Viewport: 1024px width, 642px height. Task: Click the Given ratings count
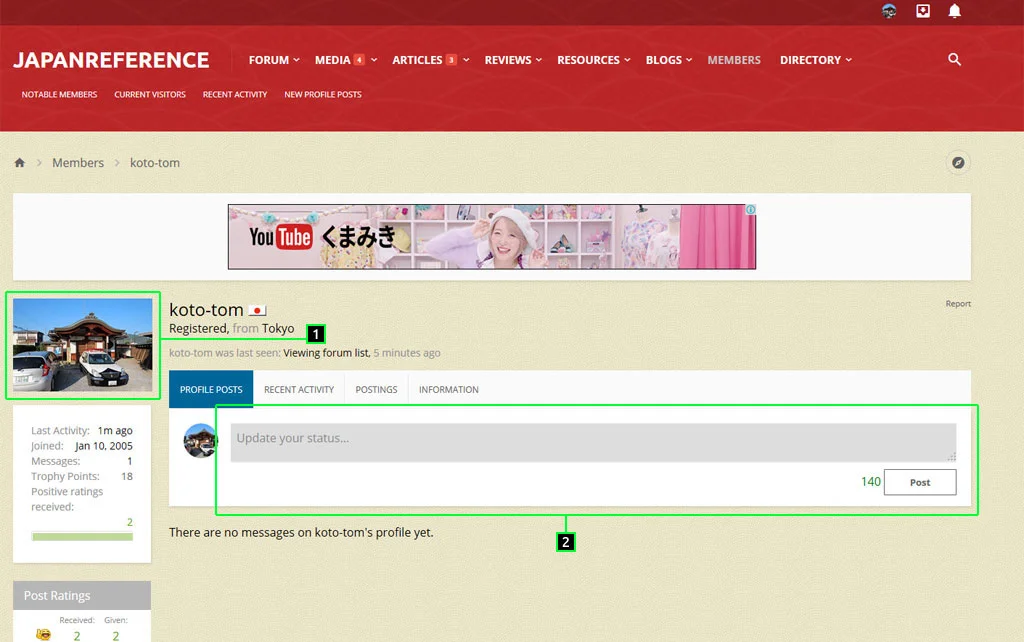[x=116, y=635]
